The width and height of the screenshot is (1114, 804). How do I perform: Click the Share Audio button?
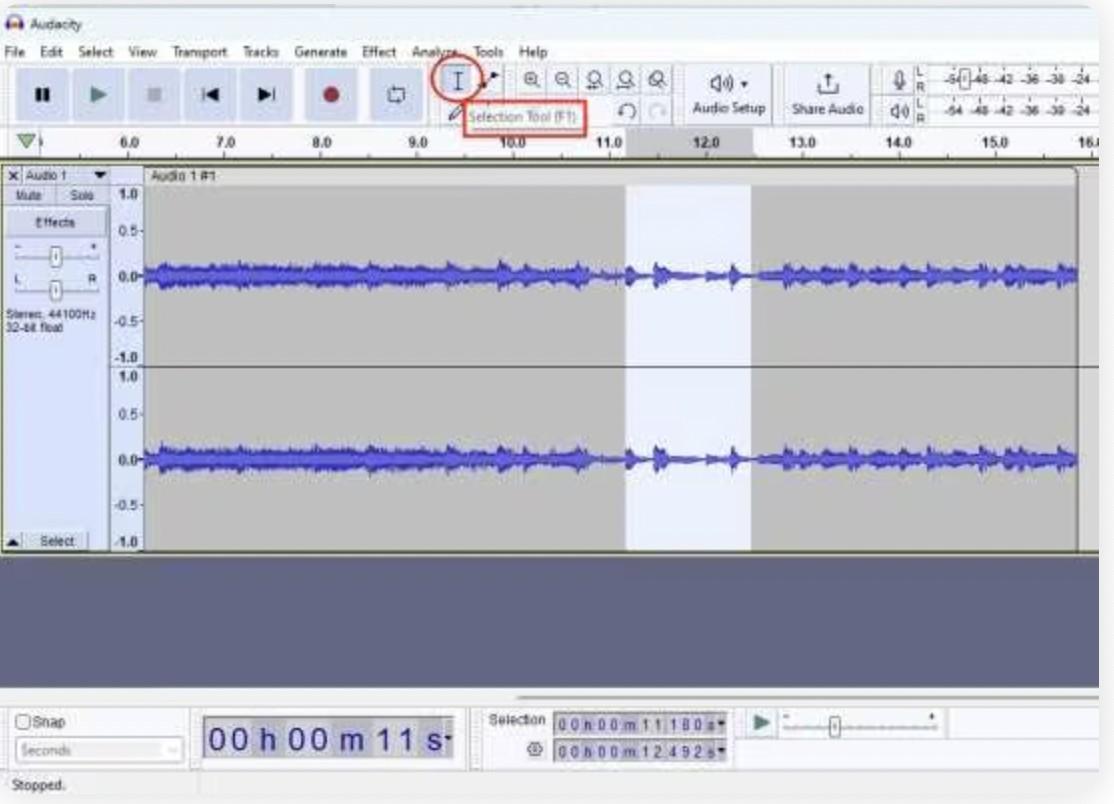[828, 94]
